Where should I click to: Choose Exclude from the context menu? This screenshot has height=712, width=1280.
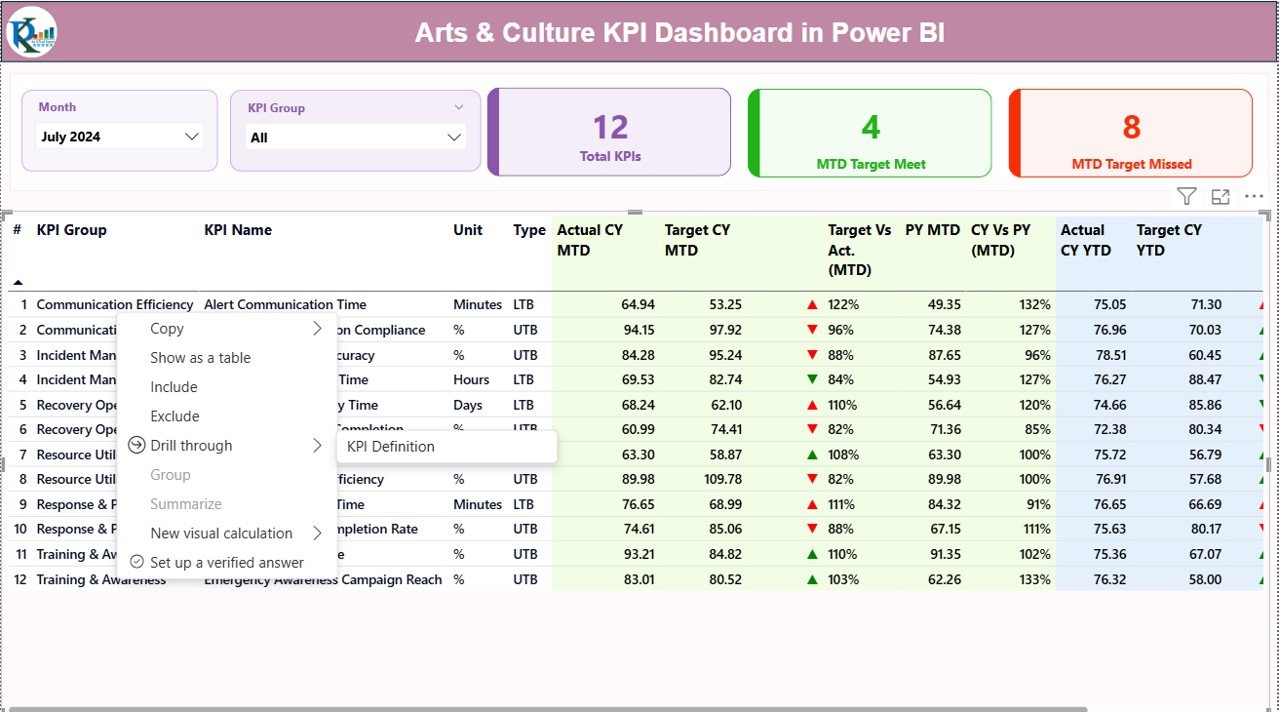coord(175,416)
